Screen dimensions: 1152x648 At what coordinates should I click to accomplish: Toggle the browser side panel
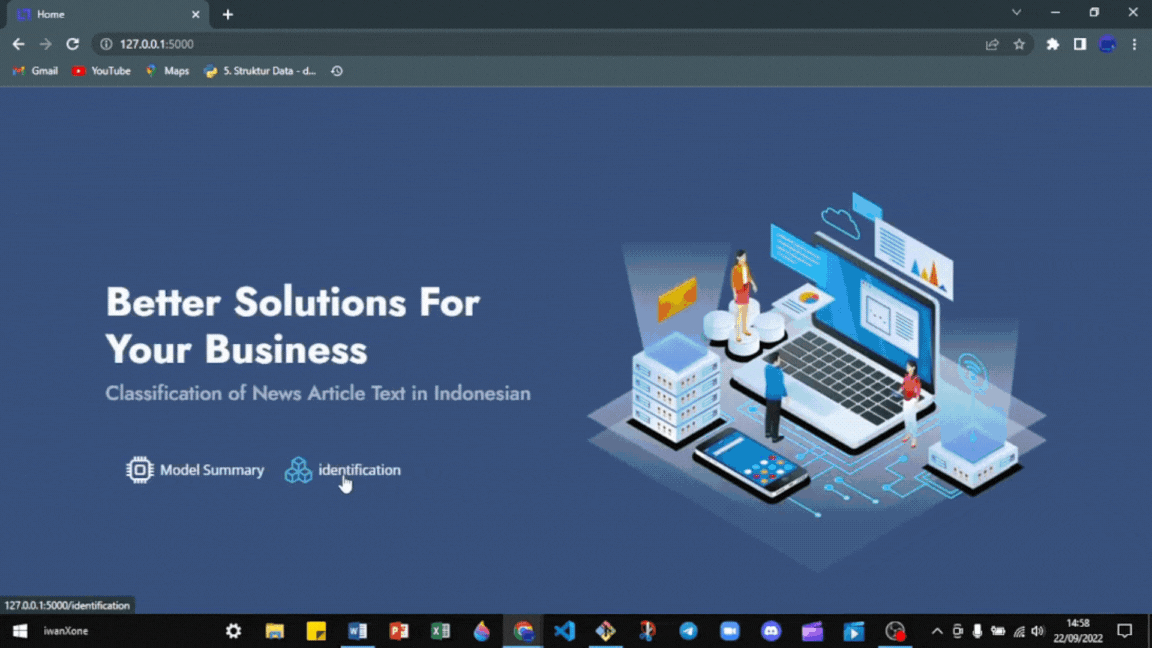click(1080, 44)
